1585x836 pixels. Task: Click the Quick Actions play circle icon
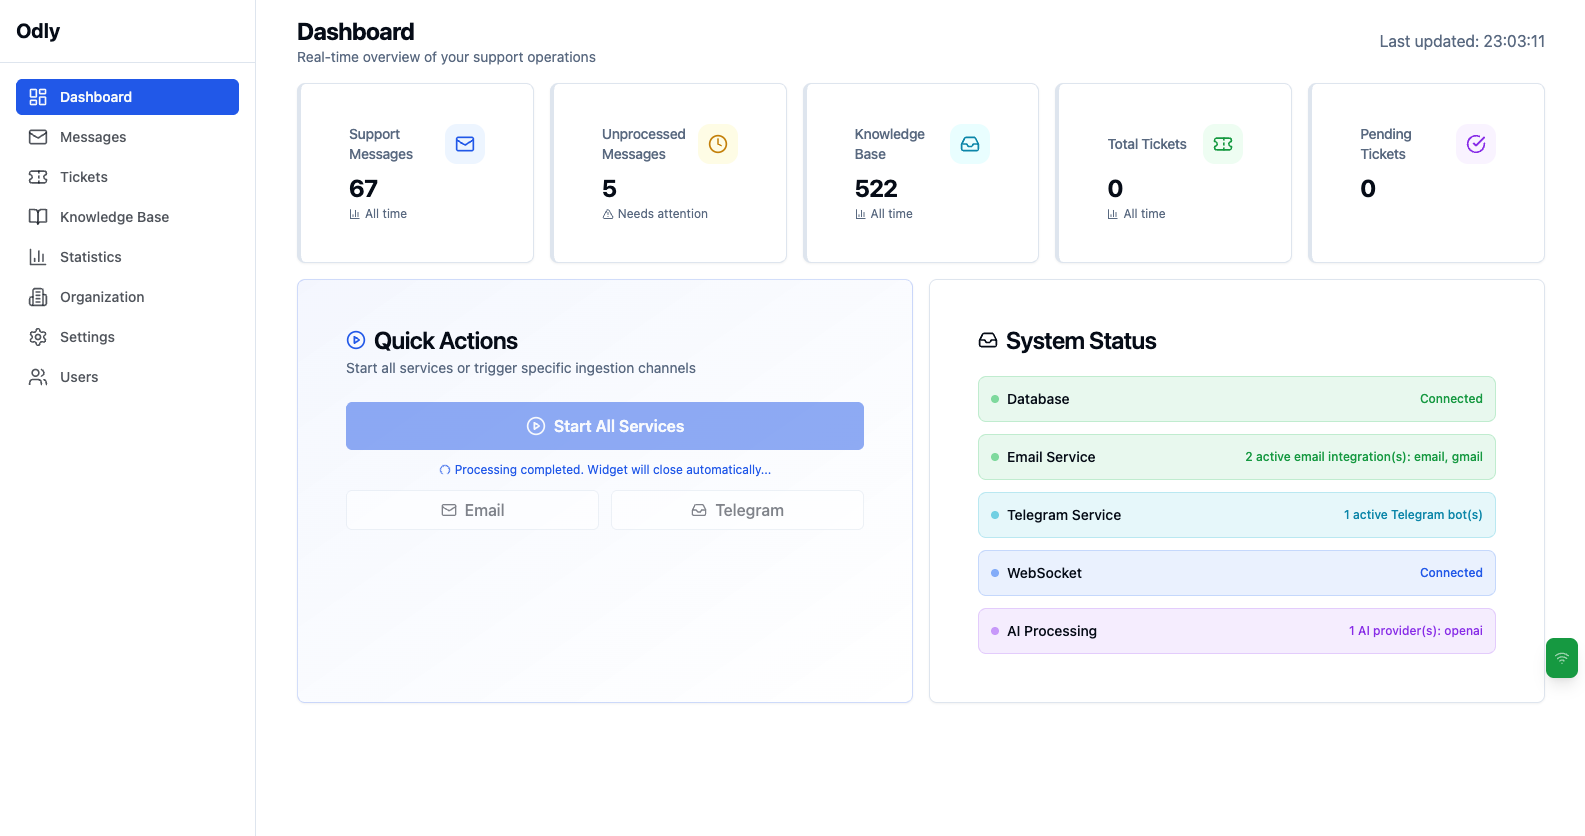[x=356, y=340]
